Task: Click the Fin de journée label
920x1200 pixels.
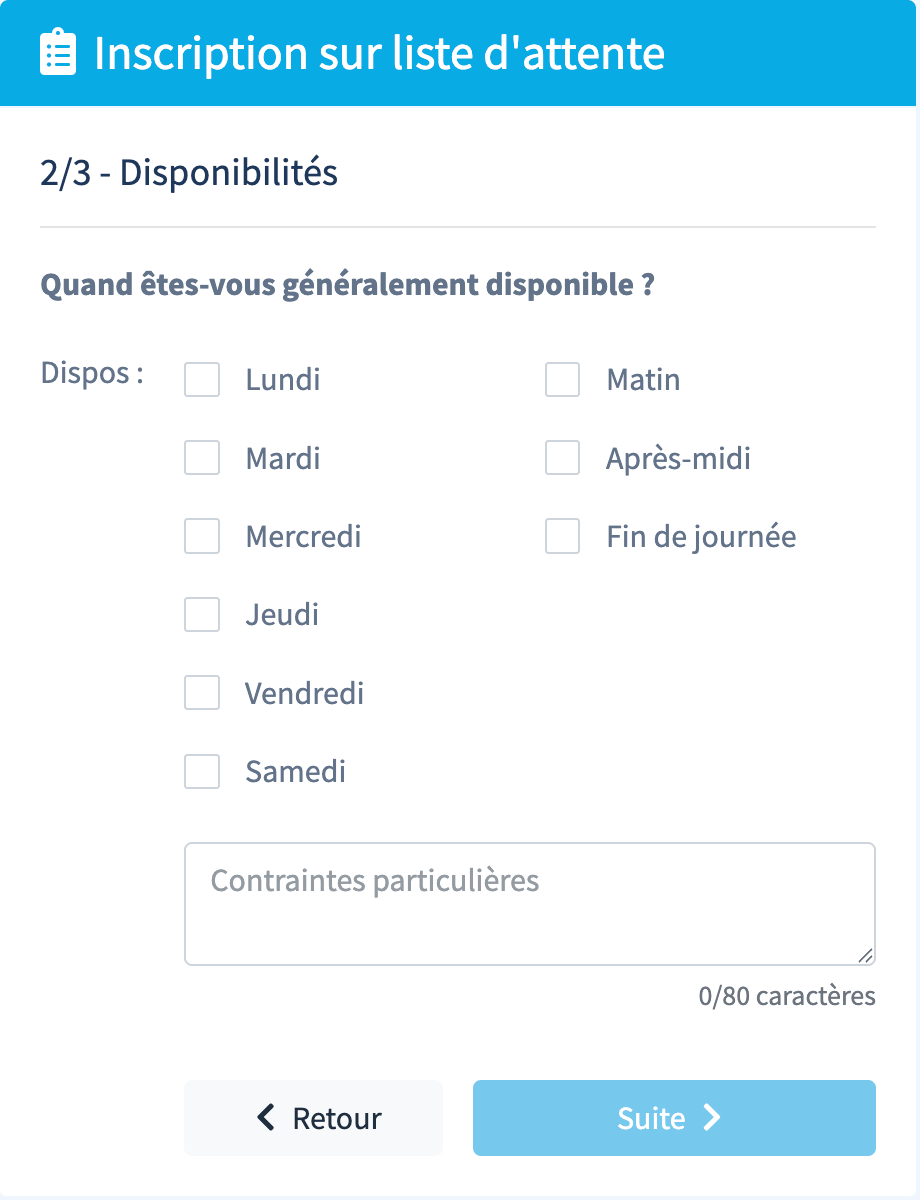Action: [701, 536]
